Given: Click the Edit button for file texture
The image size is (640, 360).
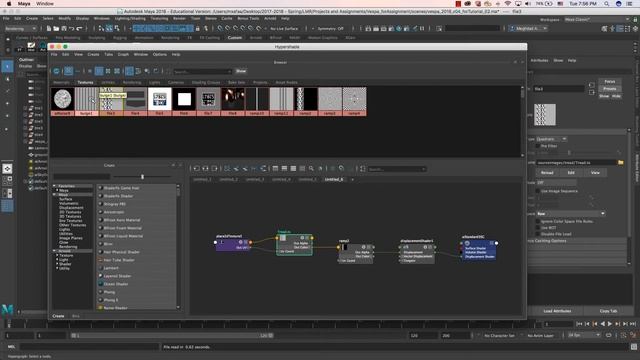Looking at the screenshot, I should (x=571, y=173).
